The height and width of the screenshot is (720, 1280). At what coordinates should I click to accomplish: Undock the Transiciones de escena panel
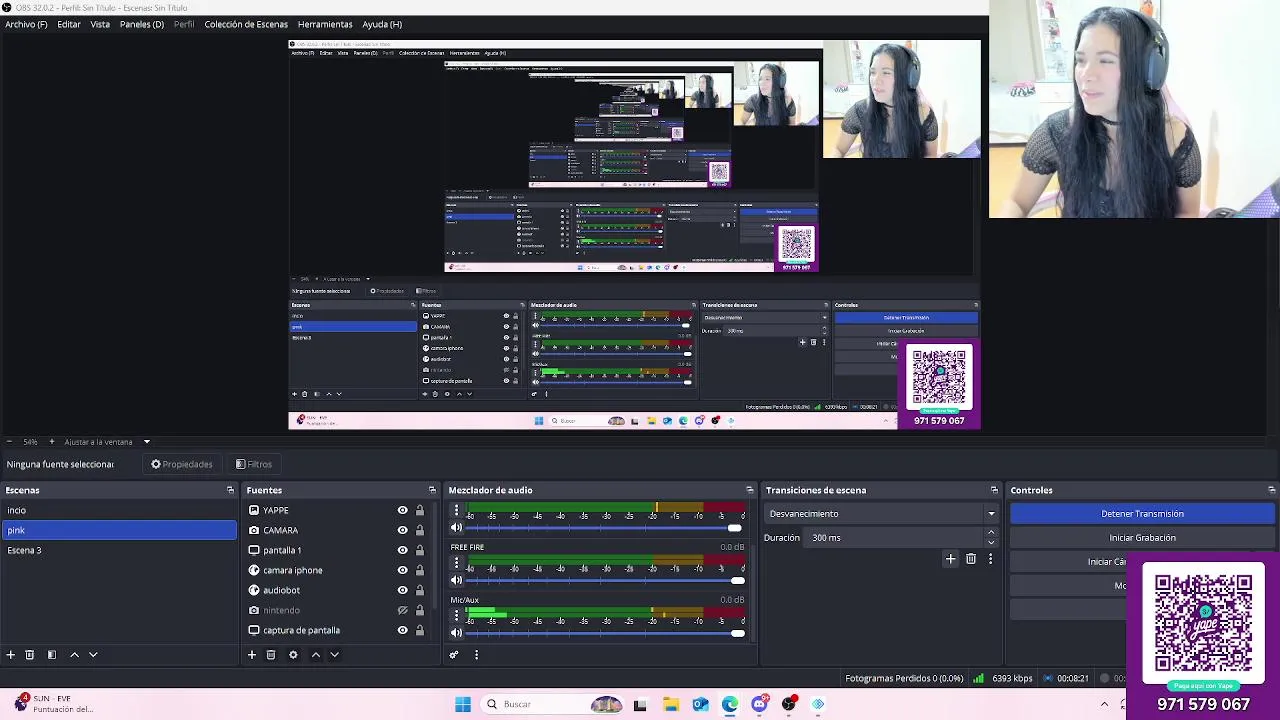[x=994, y=490]
